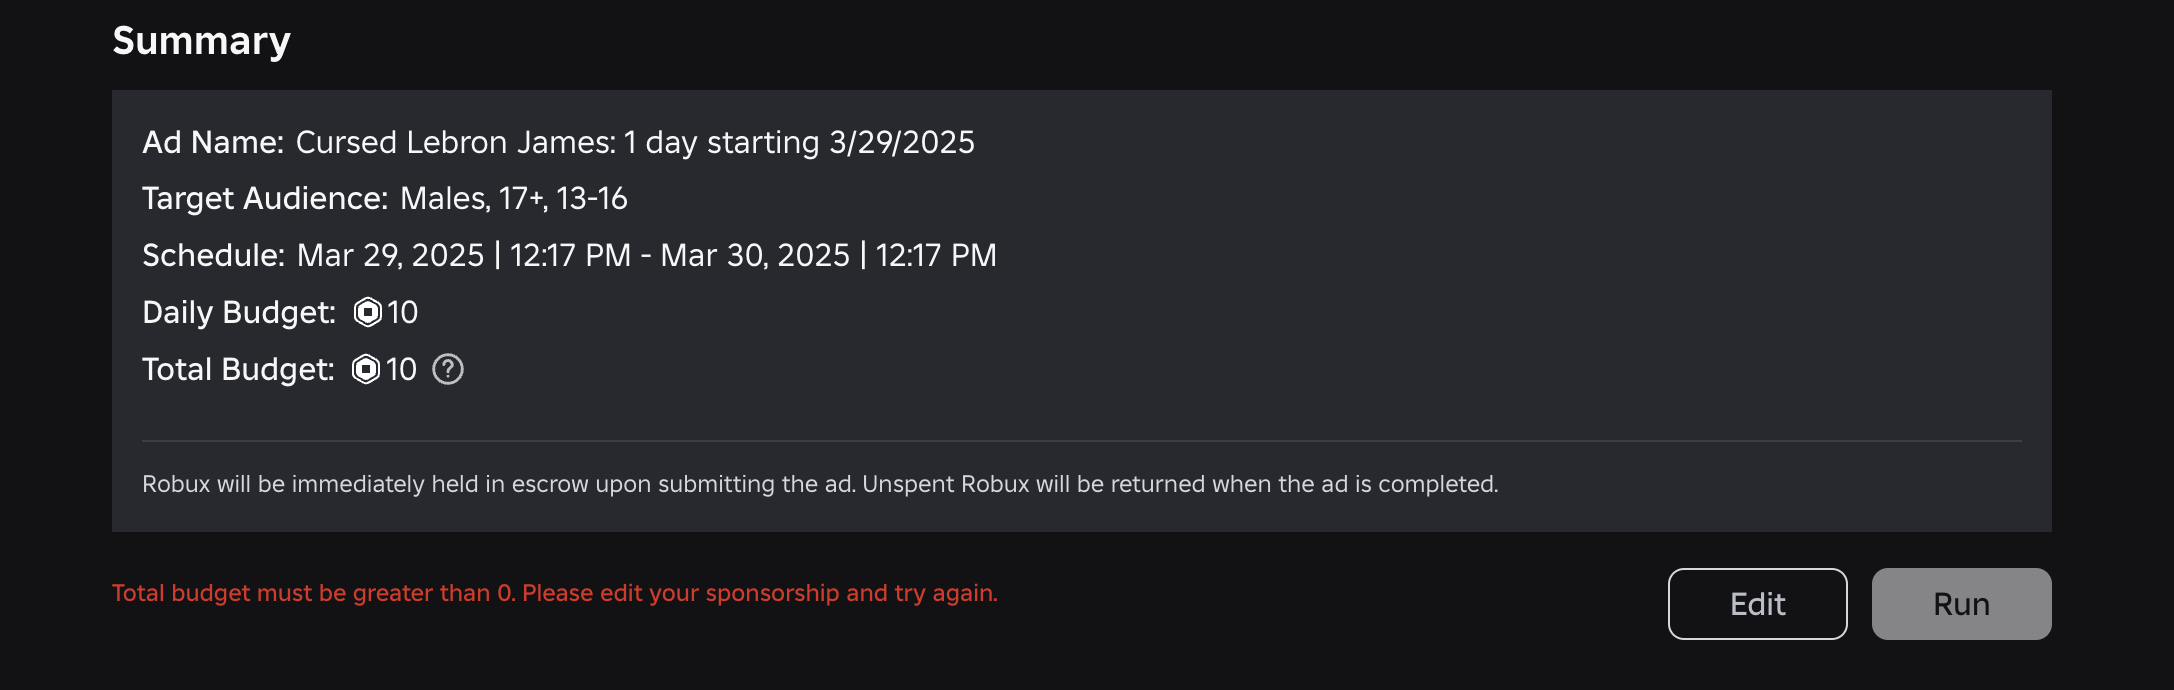Select the Total Budget label
This screenshot has height=690, width=2174.
pyautogui.click(x=240, y=369)
